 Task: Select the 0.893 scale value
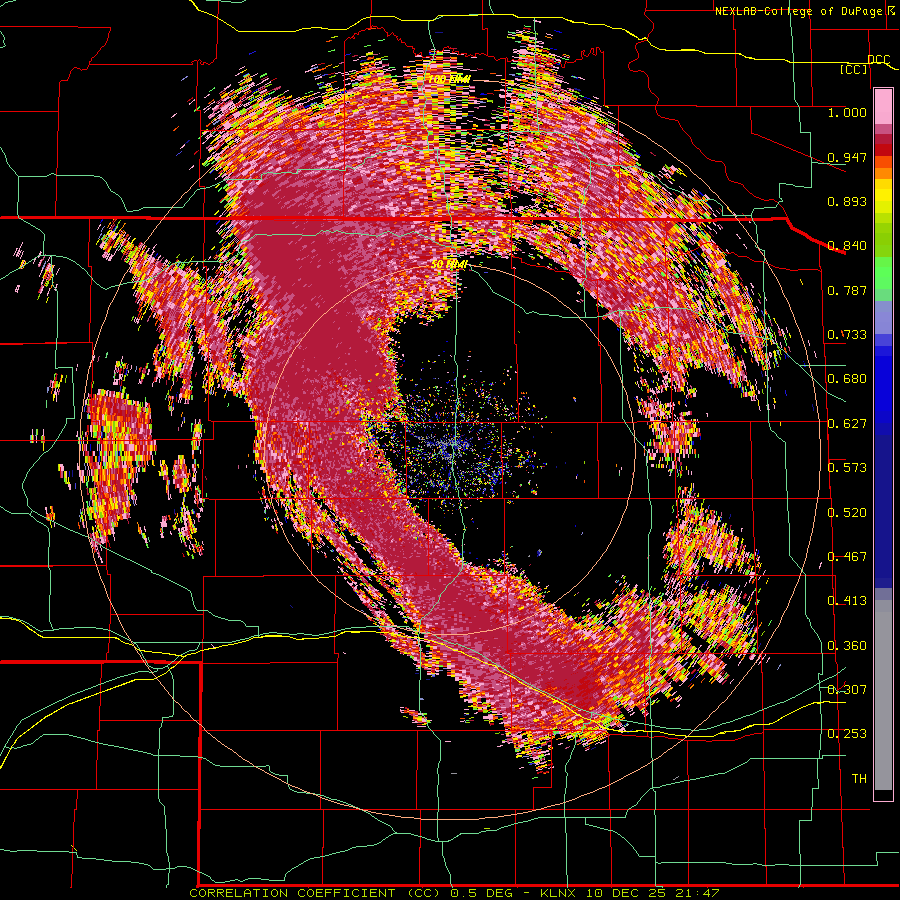847,201
